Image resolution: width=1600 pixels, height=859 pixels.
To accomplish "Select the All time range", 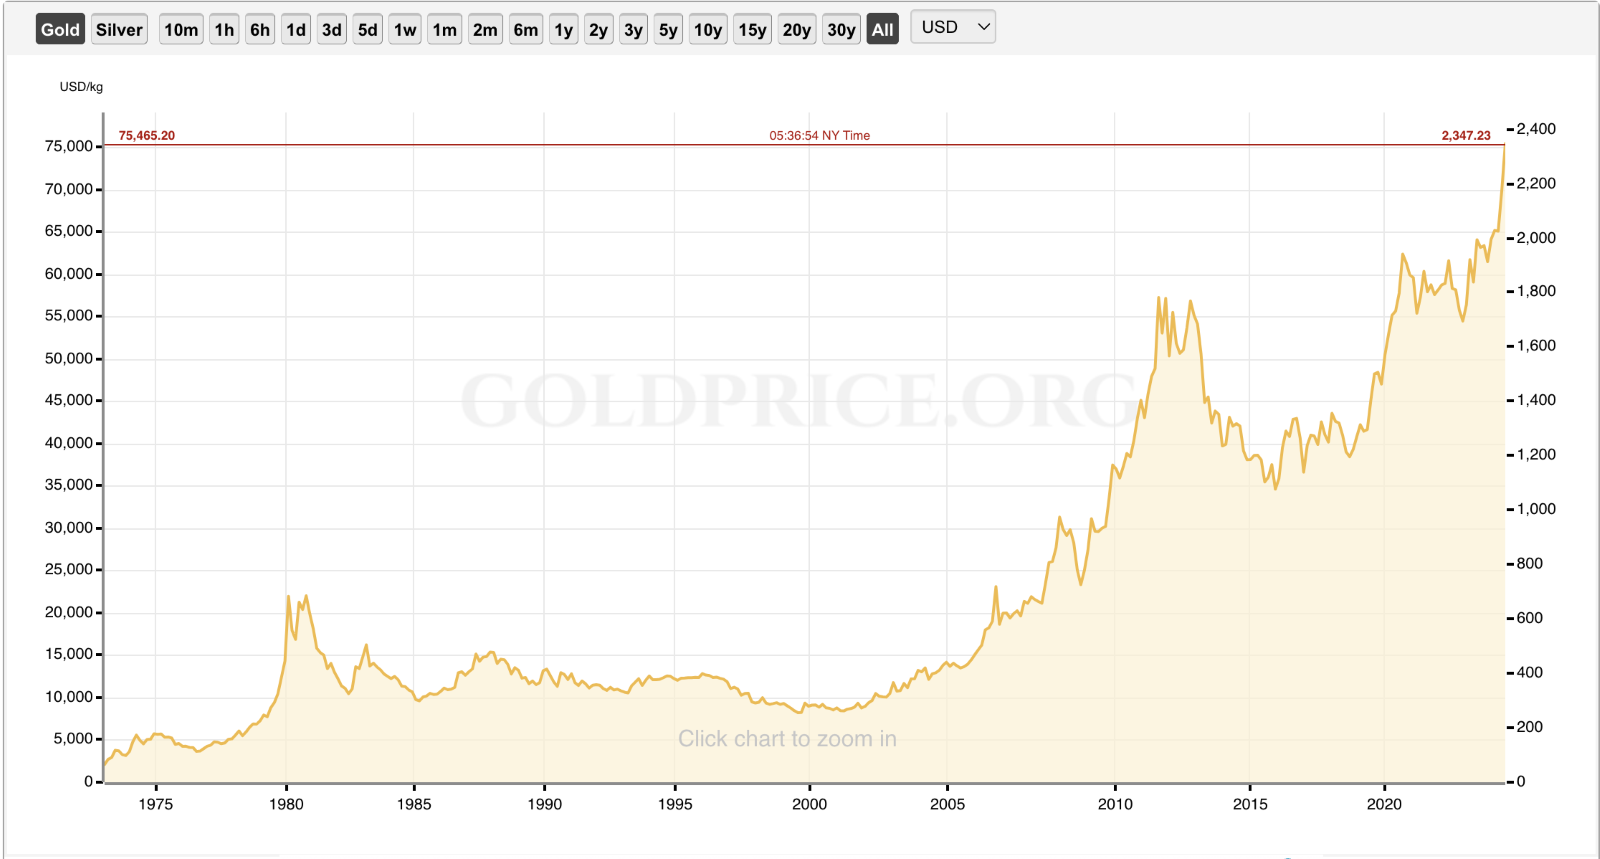I will tap(882, 29).
